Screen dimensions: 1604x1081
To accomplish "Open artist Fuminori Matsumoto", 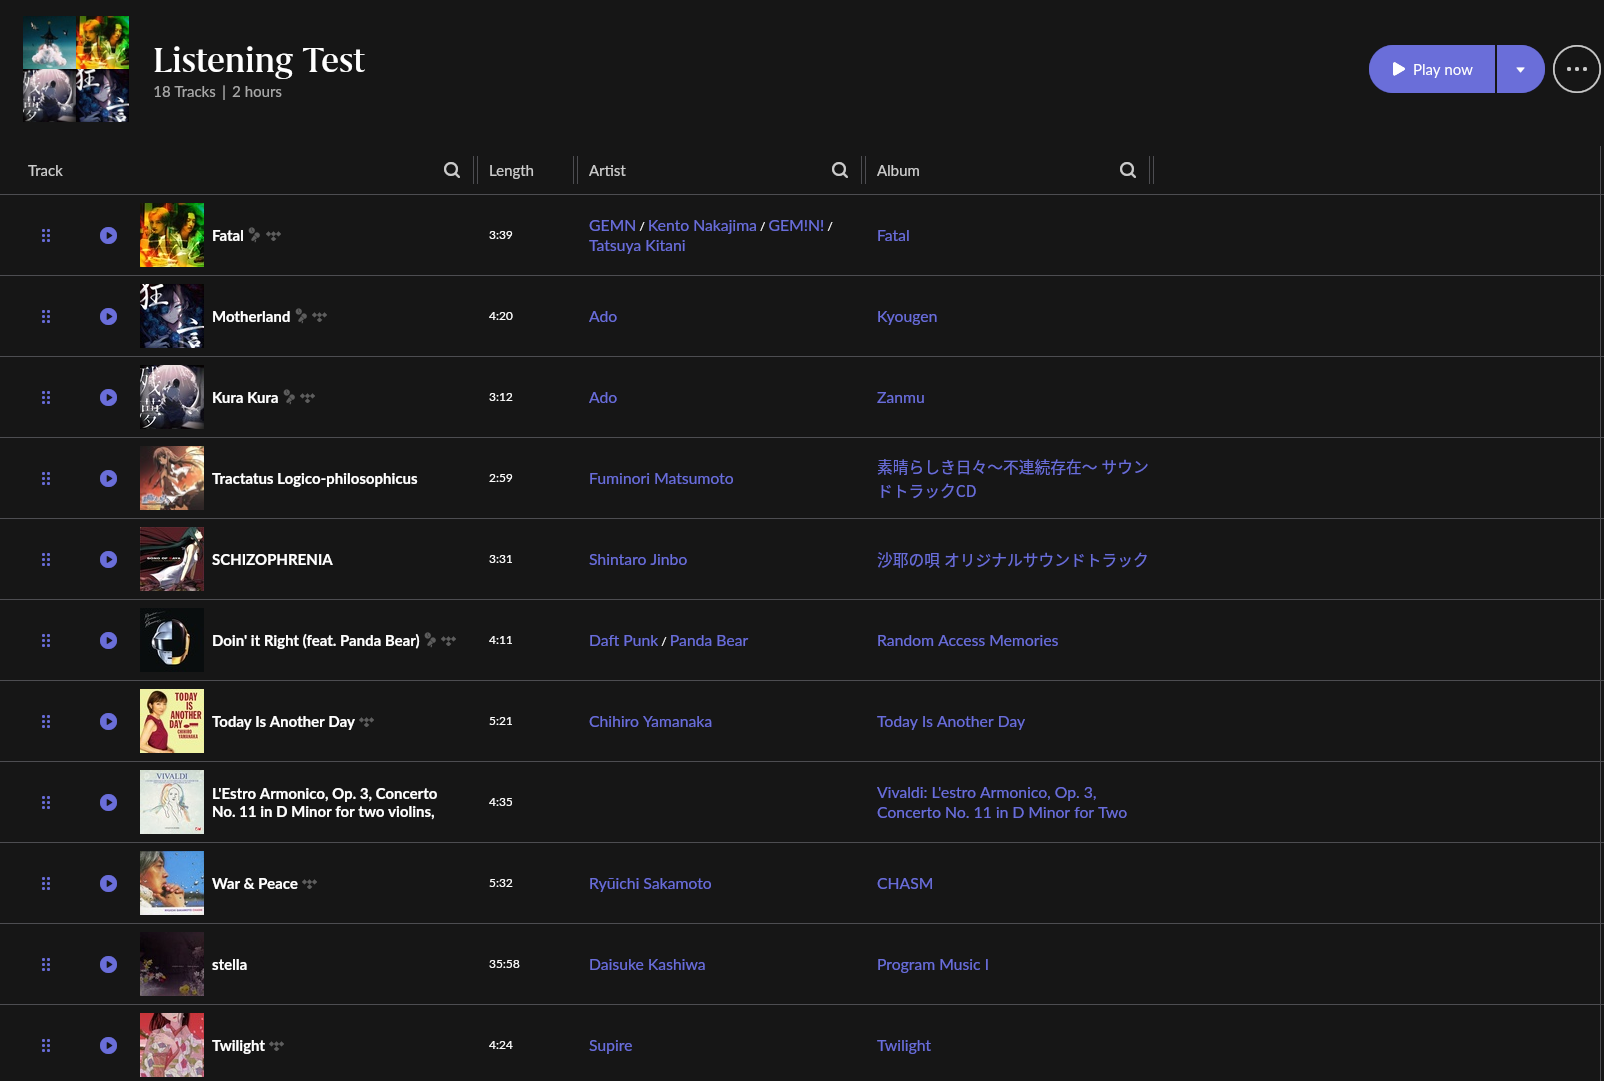I will click(661, 479).
